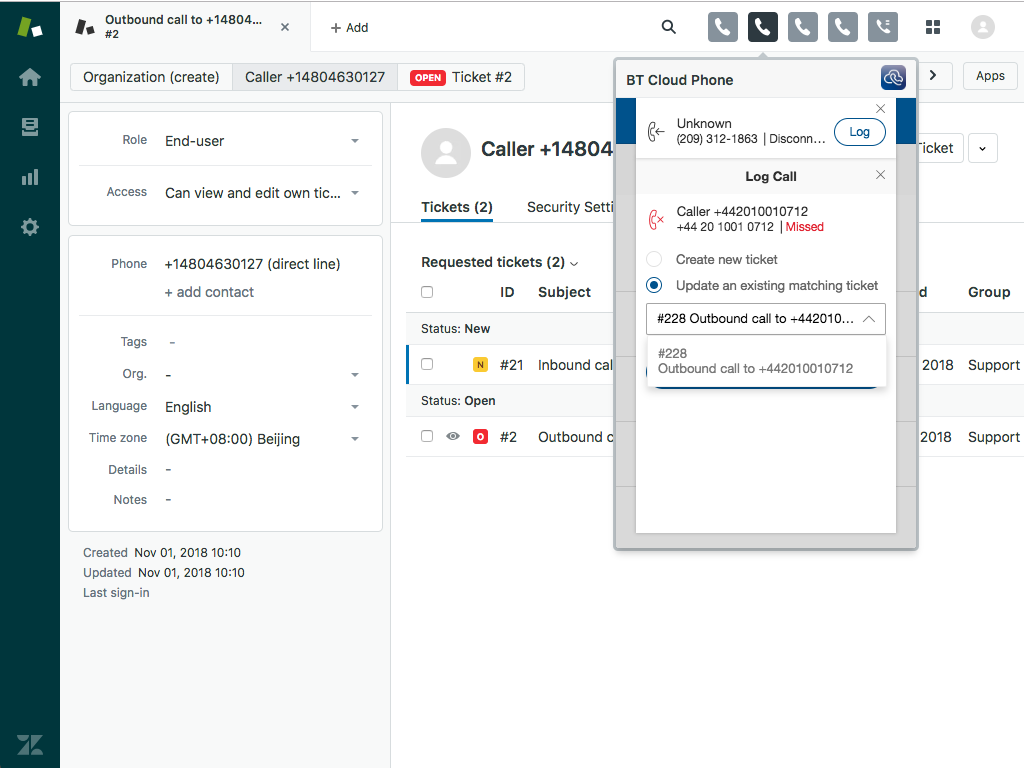This screenshot has height=768, width=1024.
Task: Open the Organization (create) tab
Action: point(151,77)
